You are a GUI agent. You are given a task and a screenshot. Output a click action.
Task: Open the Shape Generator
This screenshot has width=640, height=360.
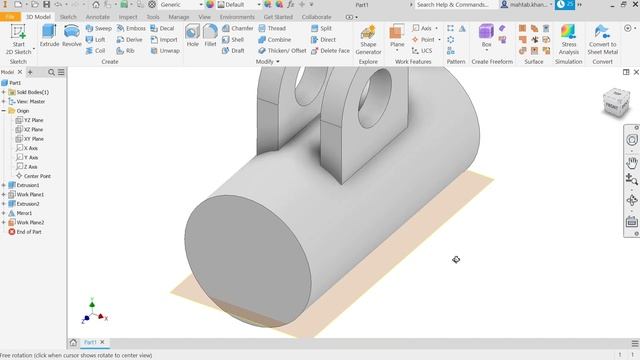368,39
